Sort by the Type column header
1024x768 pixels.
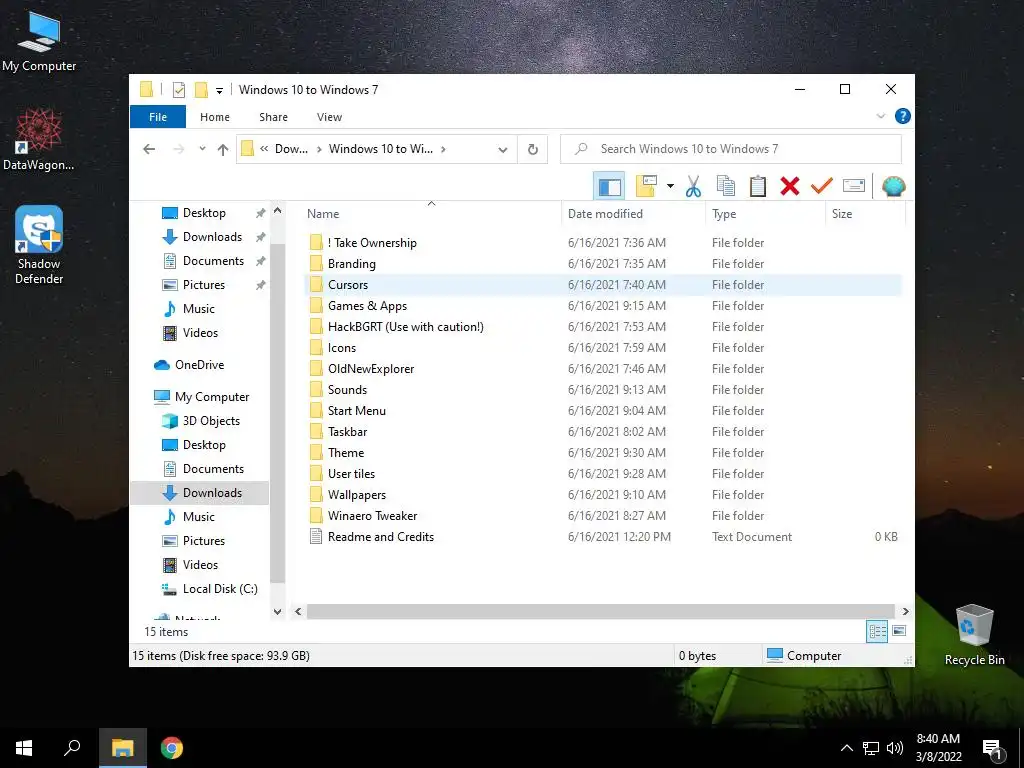[766, 214]
